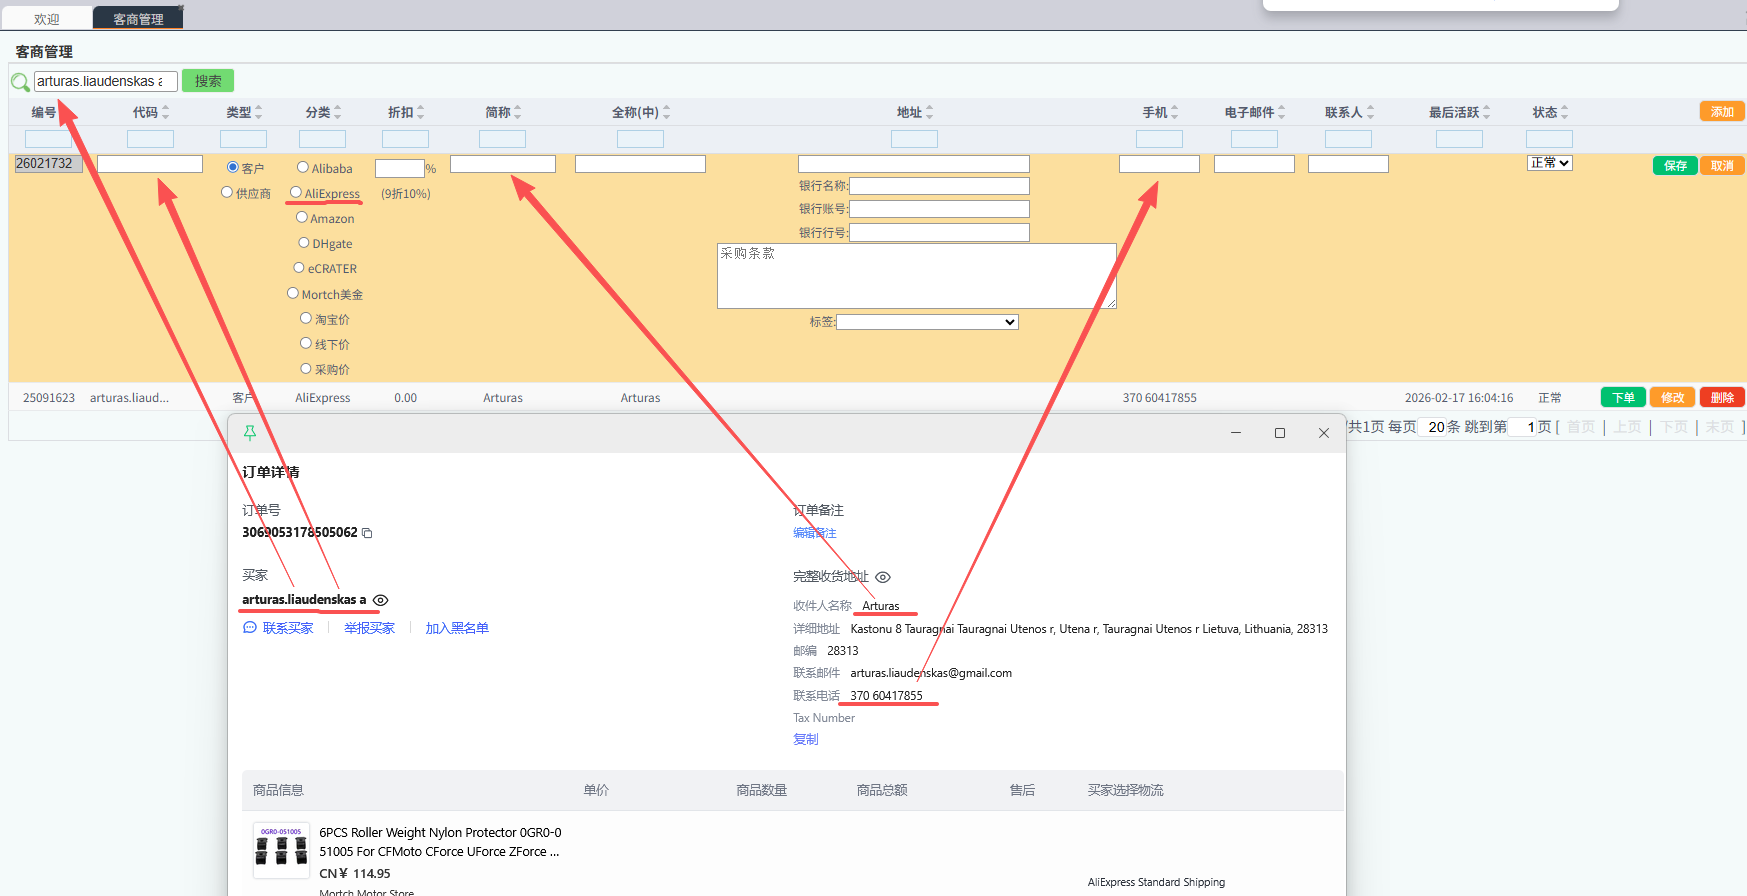The width and height of the screenshot is (1747, 896).
Task: Click the 采购条款 text area
Action: [x=916, y=276]
